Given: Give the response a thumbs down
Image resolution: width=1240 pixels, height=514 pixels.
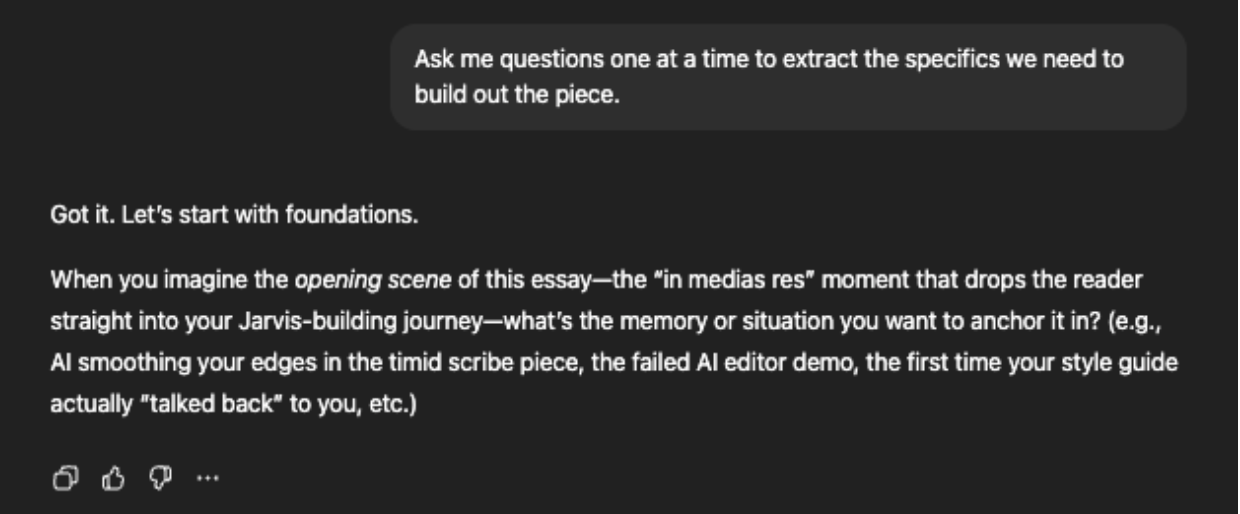Looking at the screenshot, I should point(159,479).
